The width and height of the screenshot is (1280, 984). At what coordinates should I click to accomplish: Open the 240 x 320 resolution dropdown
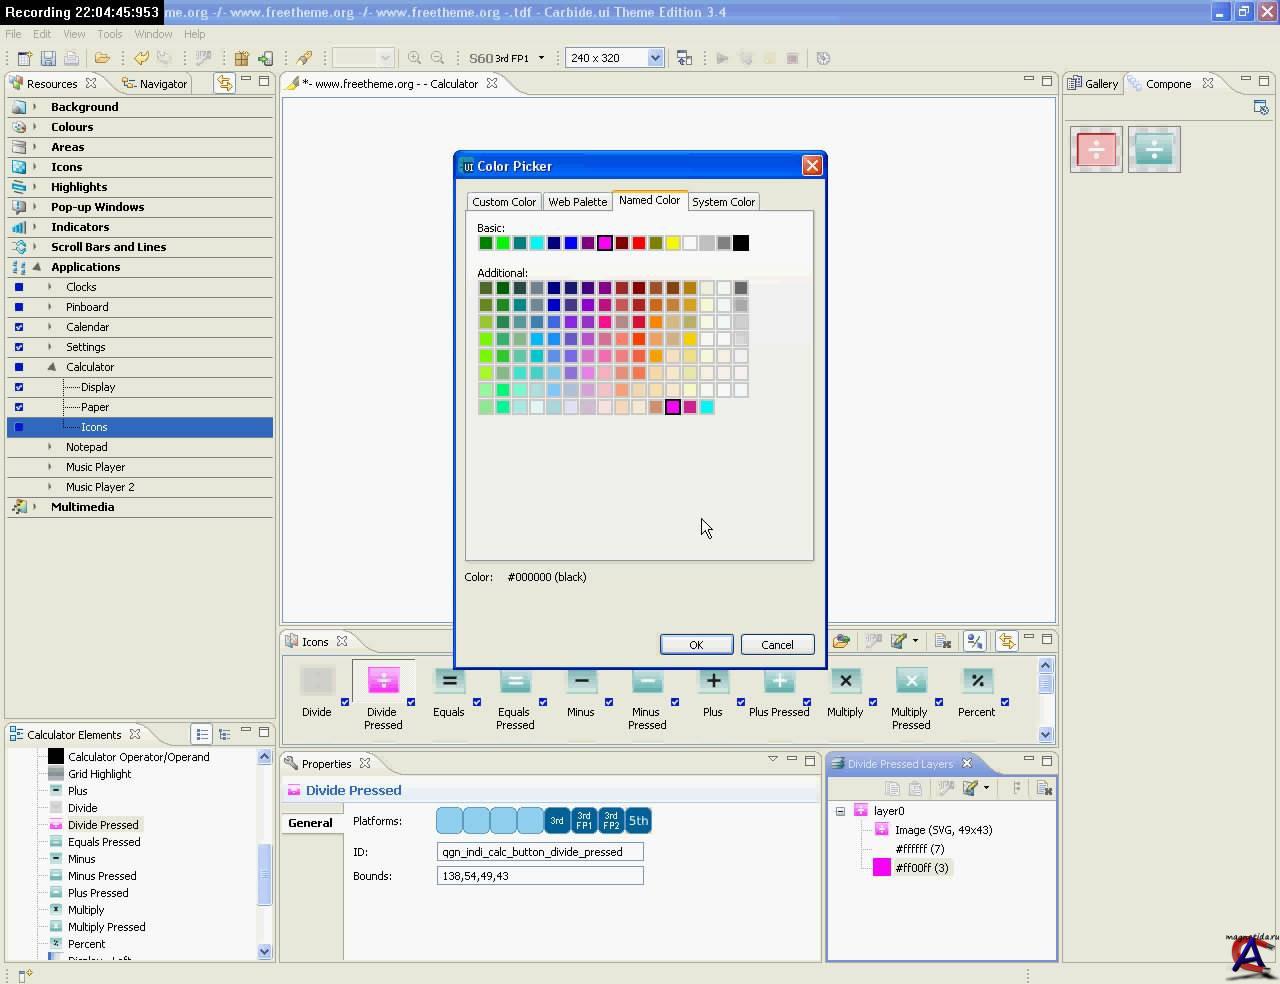click(655, 58)
